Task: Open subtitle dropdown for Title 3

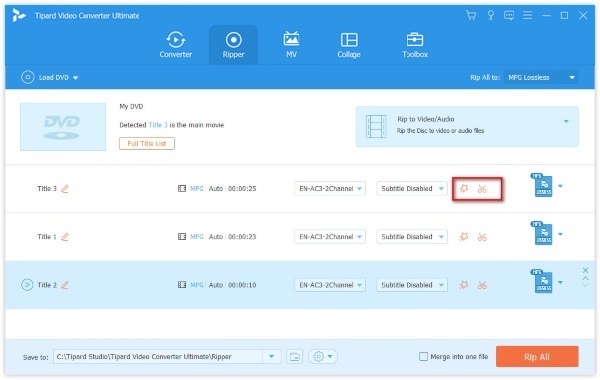Action: click(x=412, y=189)
